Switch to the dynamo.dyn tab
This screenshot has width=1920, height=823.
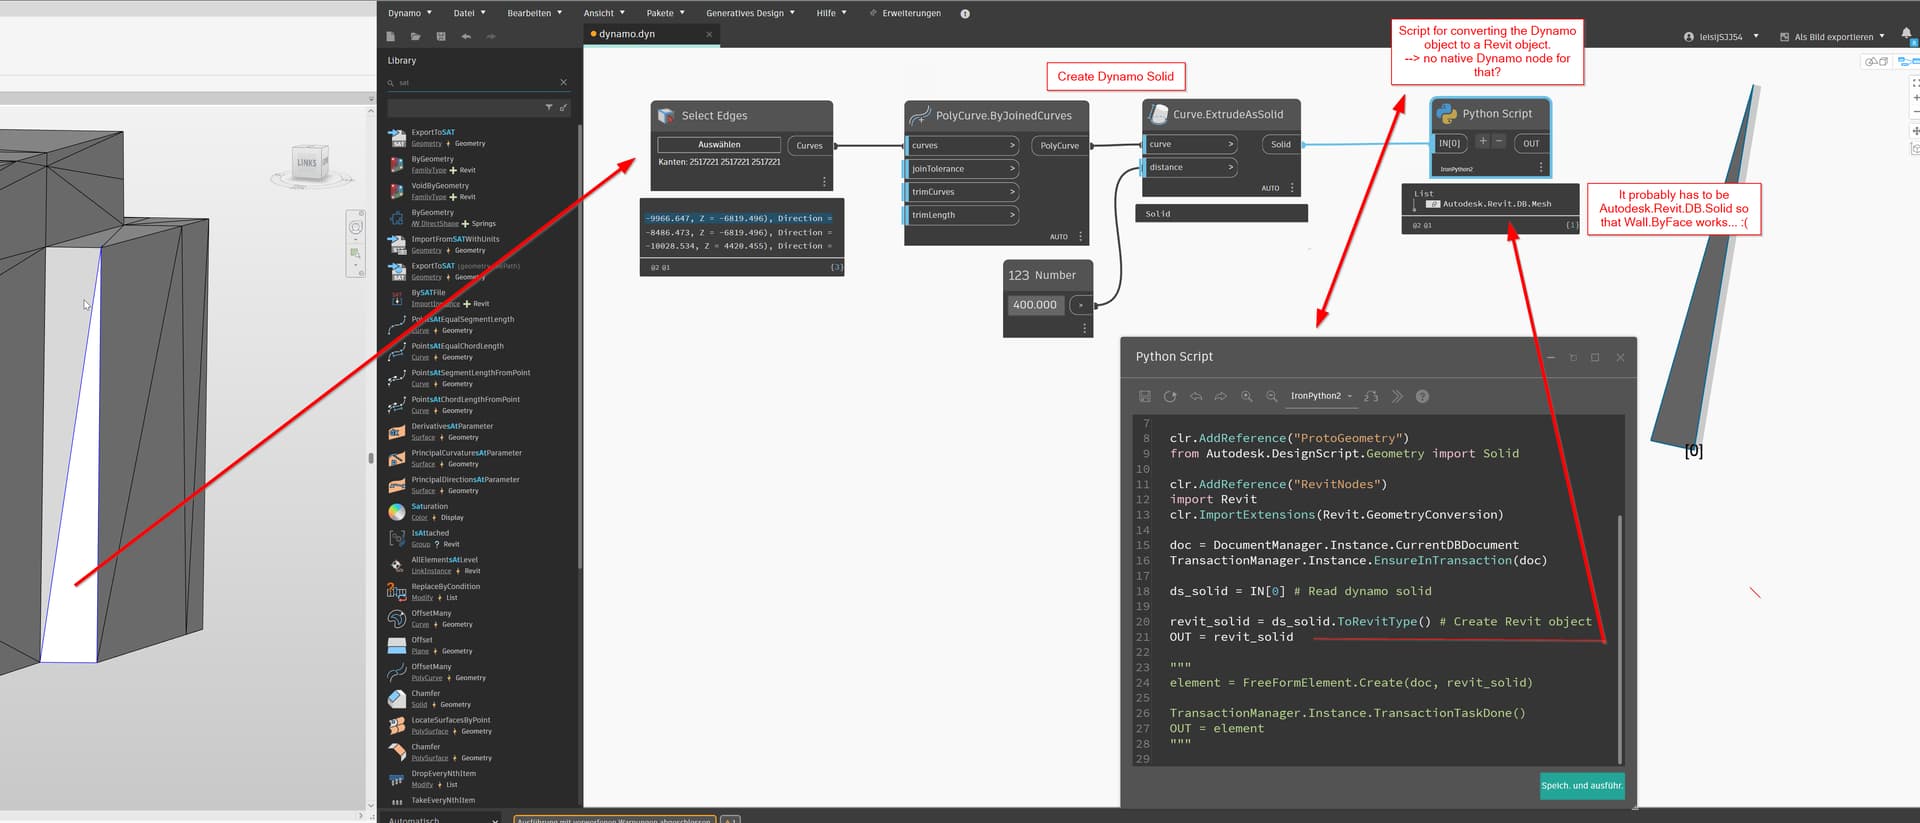coord(627,34)
